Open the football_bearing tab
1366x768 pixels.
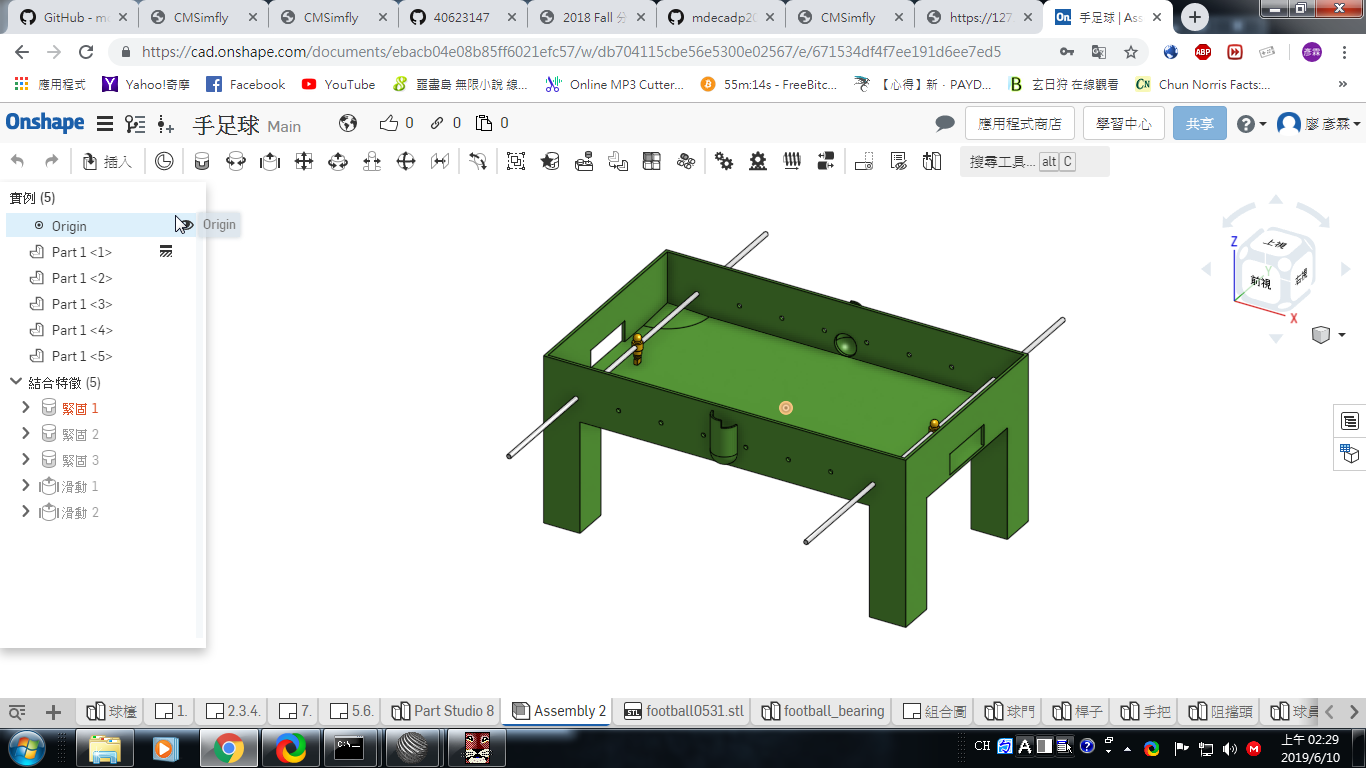click(x=823, y=711)
